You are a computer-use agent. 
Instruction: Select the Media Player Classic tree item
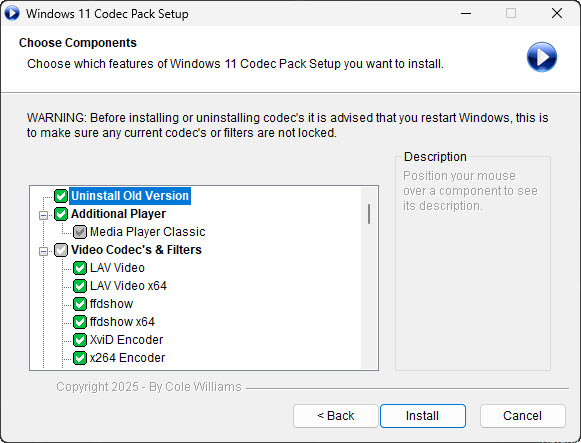click(x=147, y=232)
